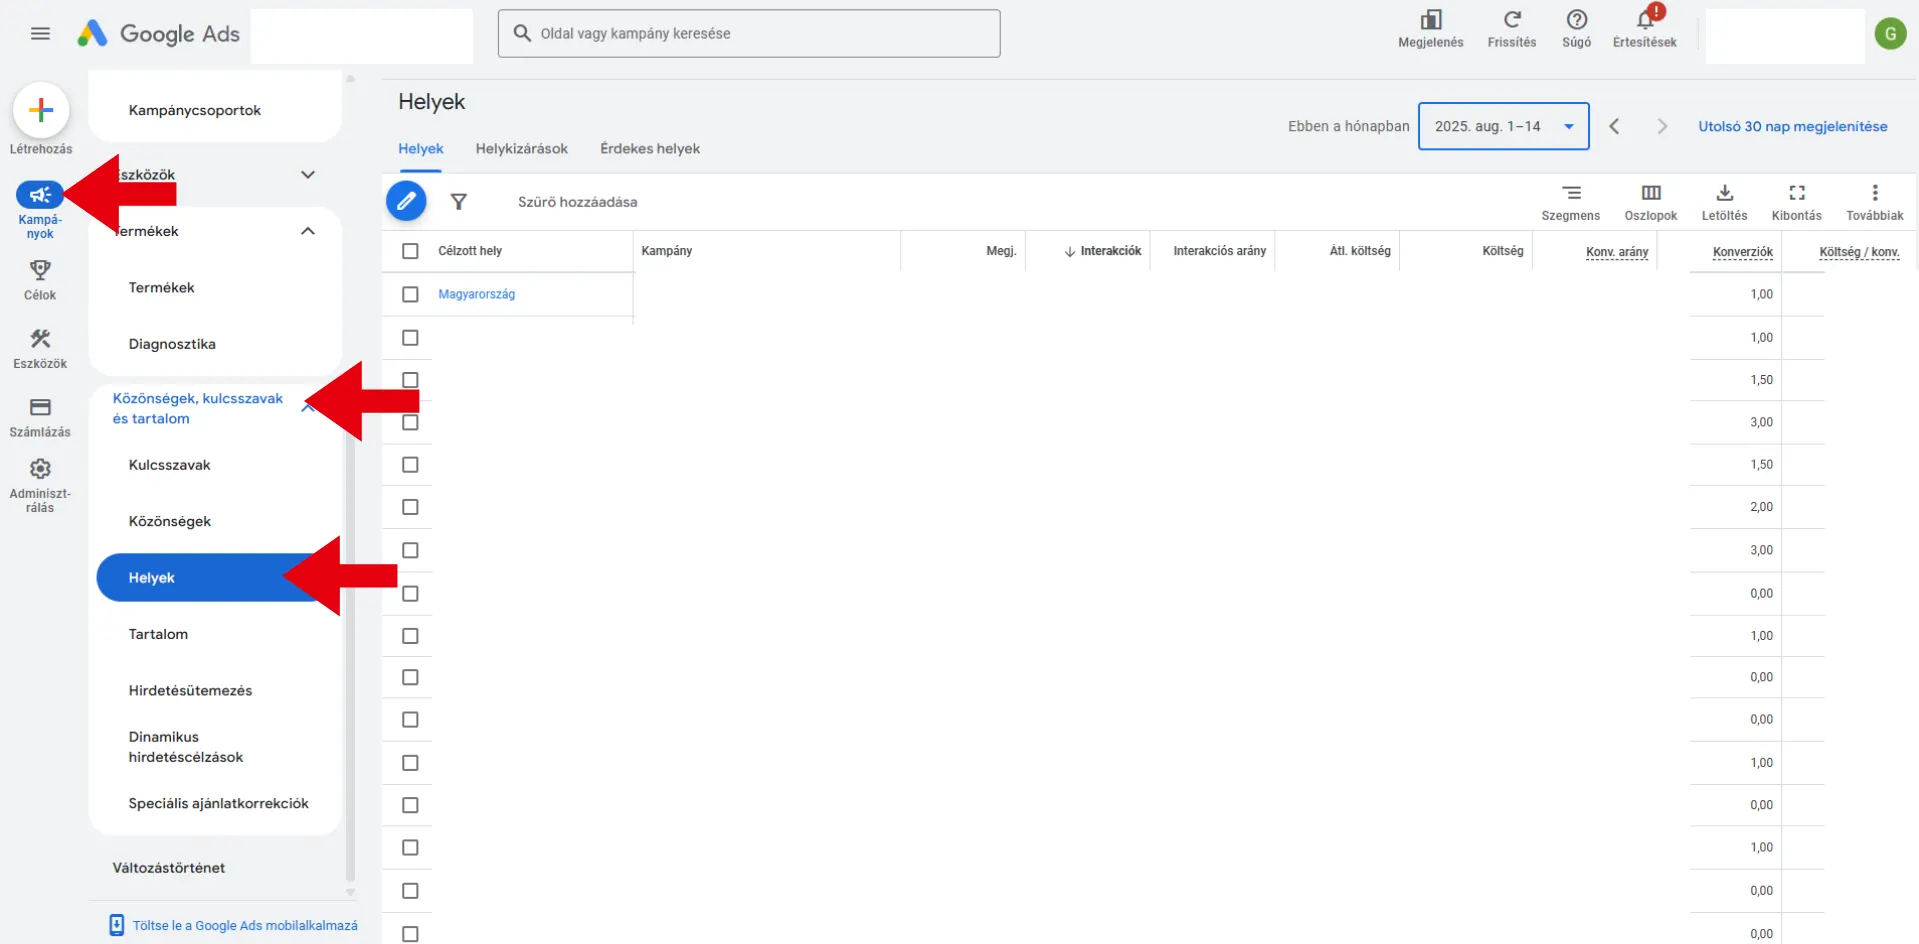Image resolution: width=1919 pixels, height=944 pixels.
Task: Open the hamburger main menu
Action: click(x=40, y=34)
